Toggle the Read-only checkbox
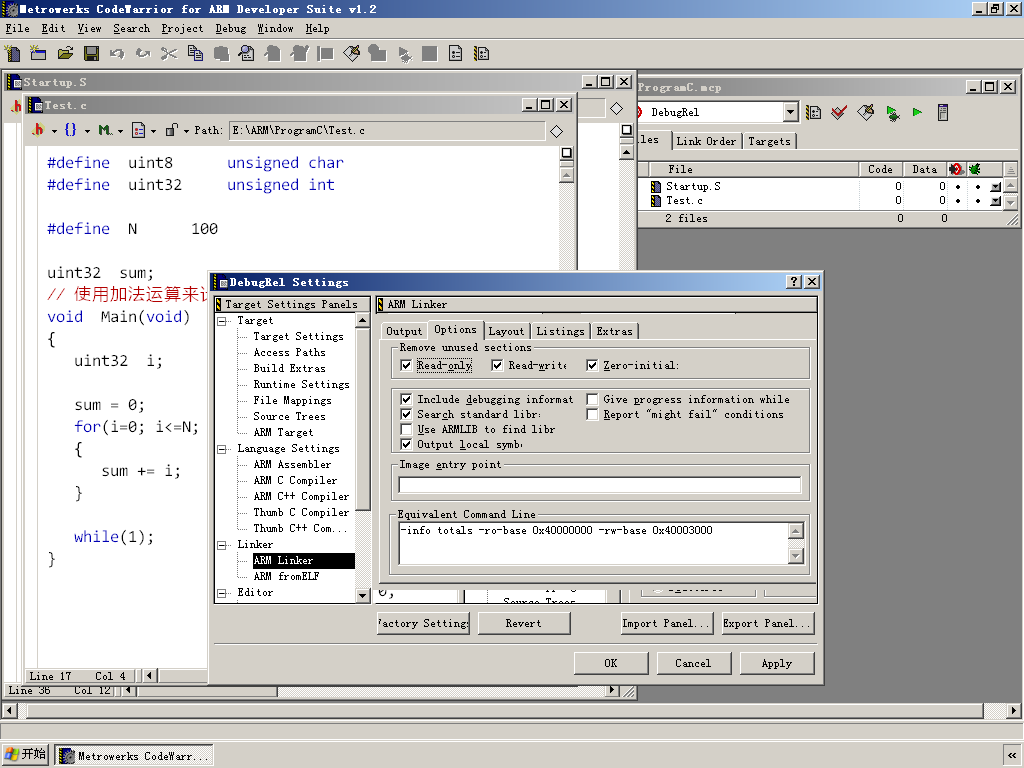The width and height of the screenshot is (1024, 768). pyautogui.click(x=406, y=365)
